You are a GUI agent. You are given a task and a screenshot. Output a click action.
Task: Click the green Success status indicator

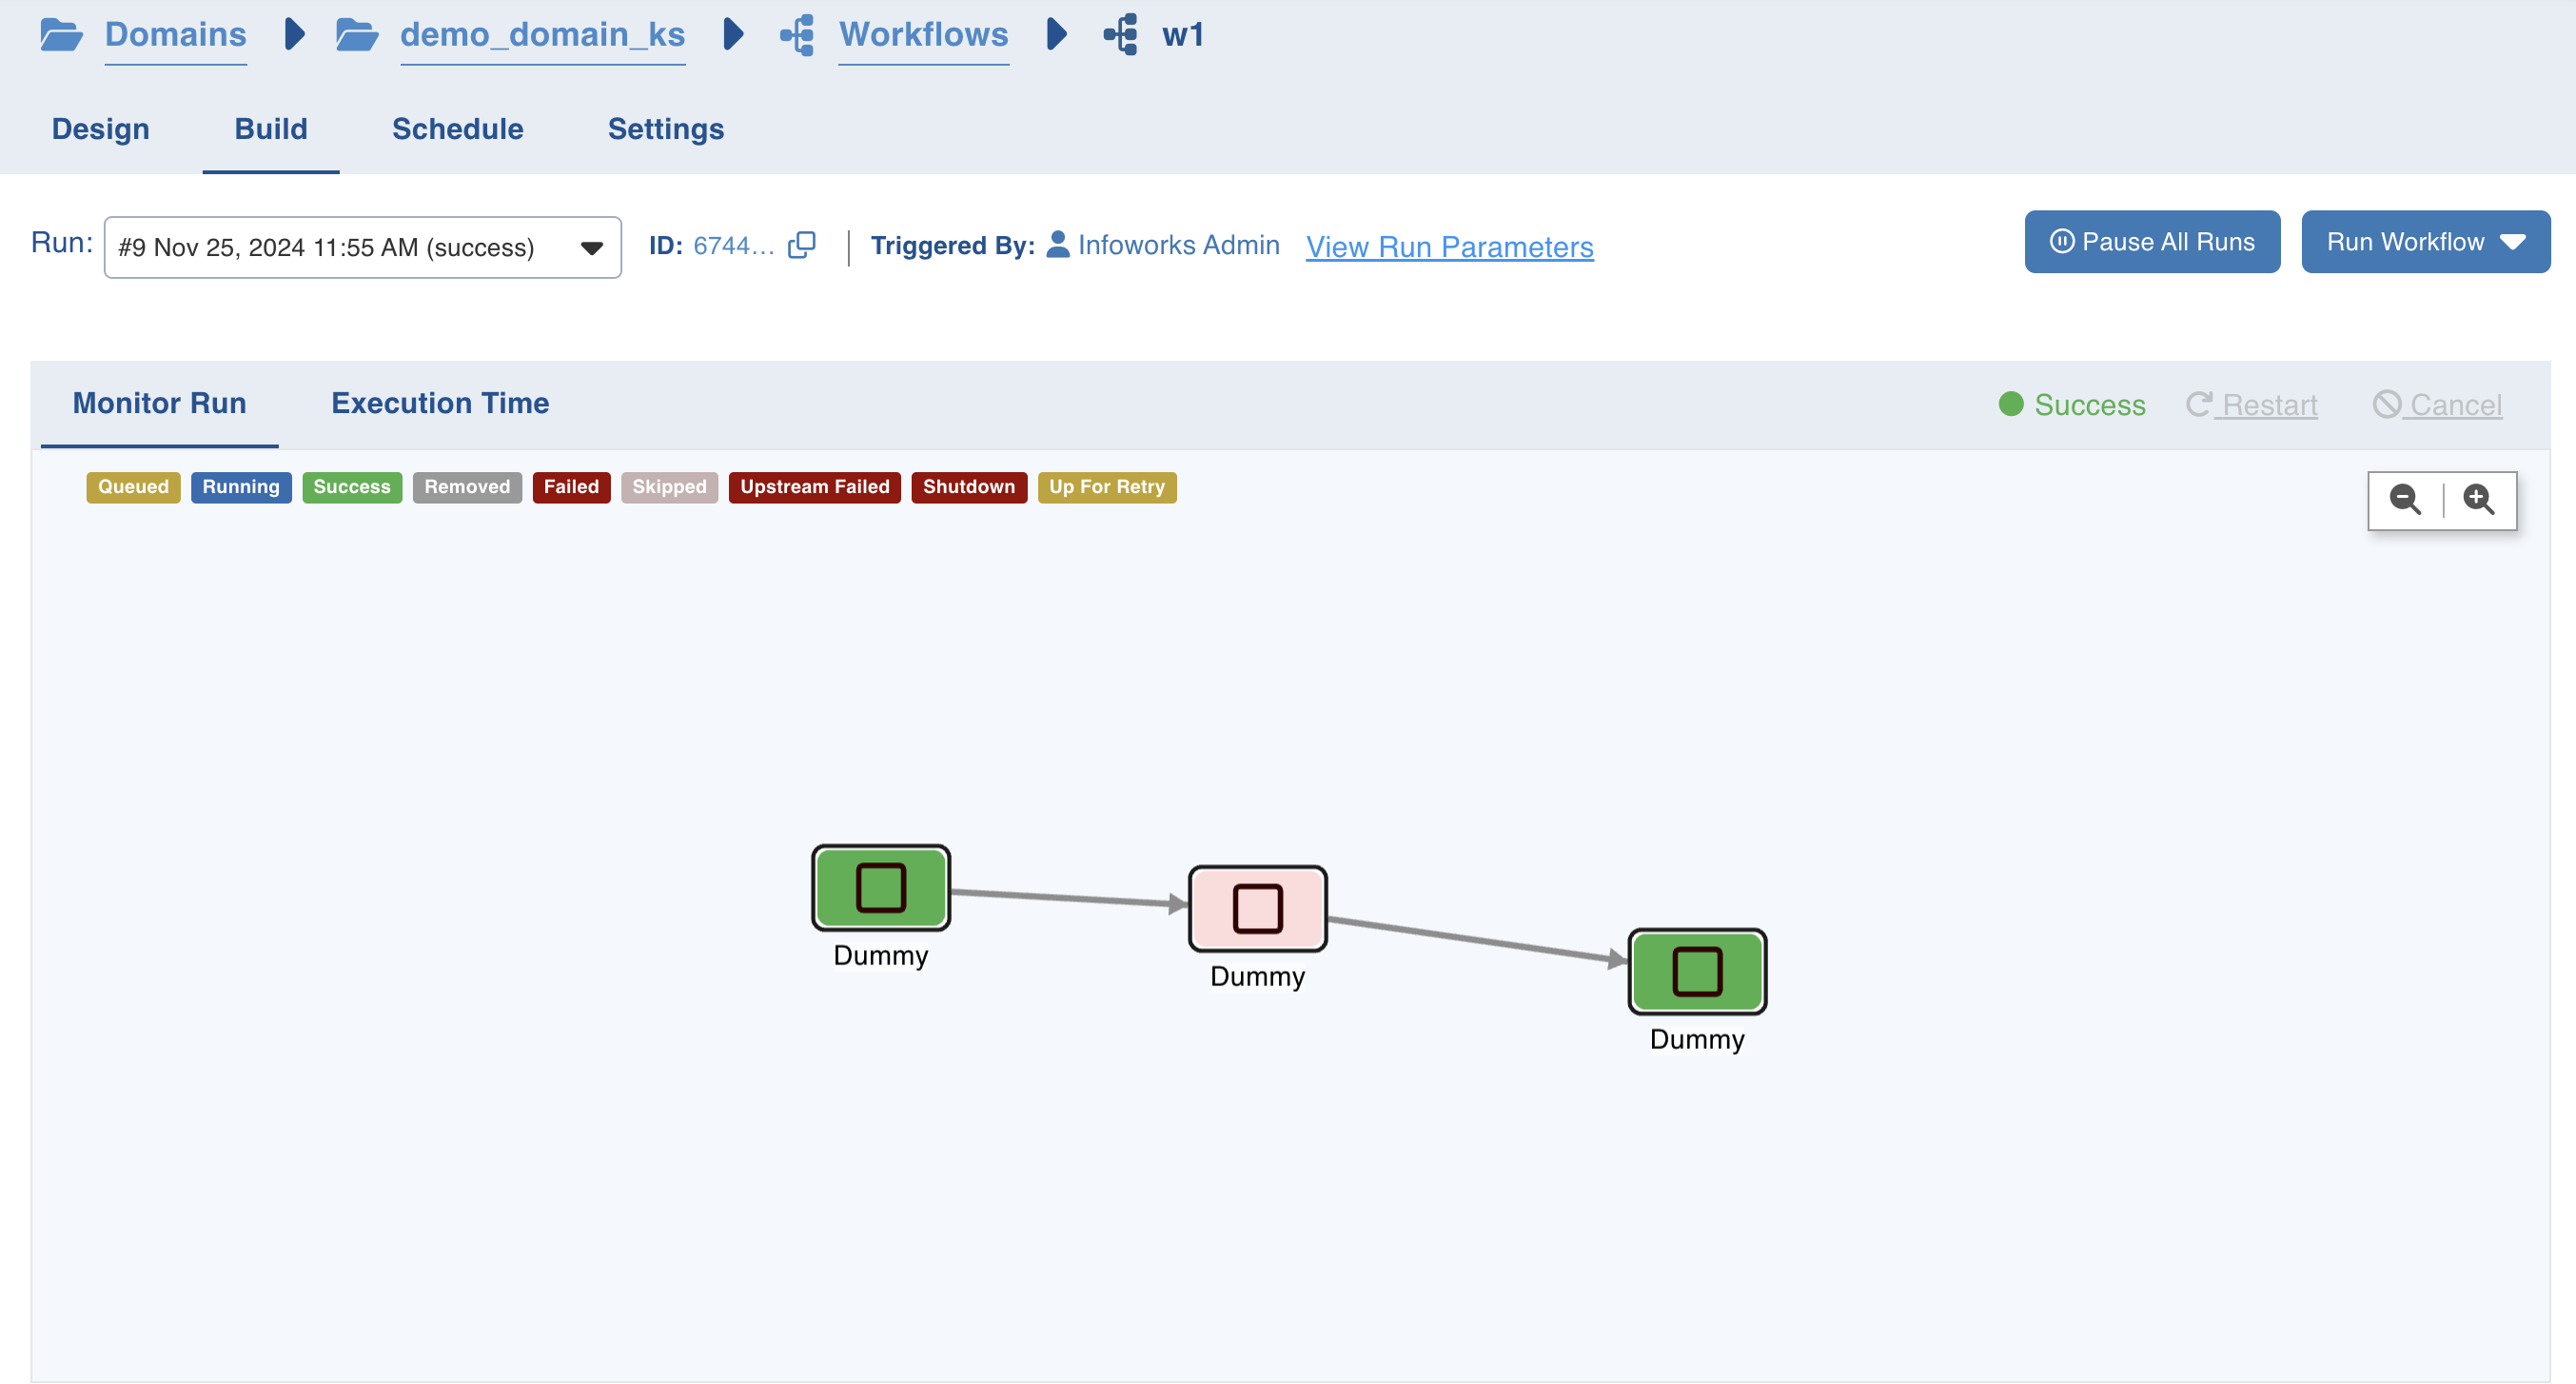tap(2072, 405)
